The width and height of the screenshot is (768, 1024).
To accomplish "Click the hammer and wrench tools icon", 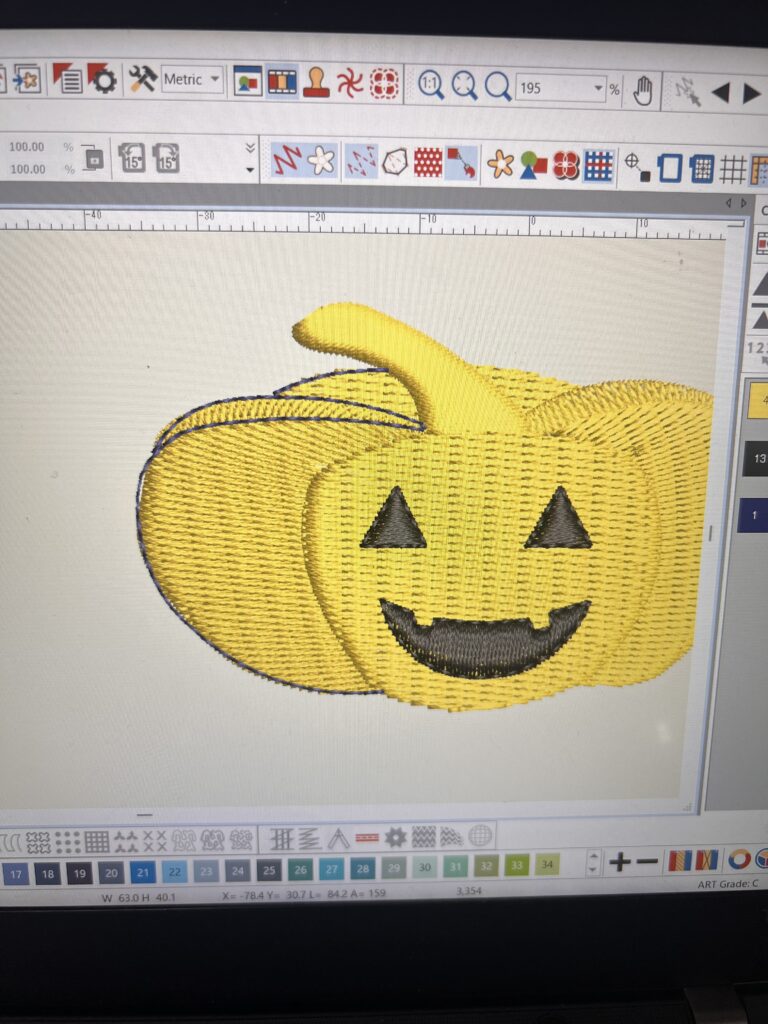I will click(x=142, y=79).
